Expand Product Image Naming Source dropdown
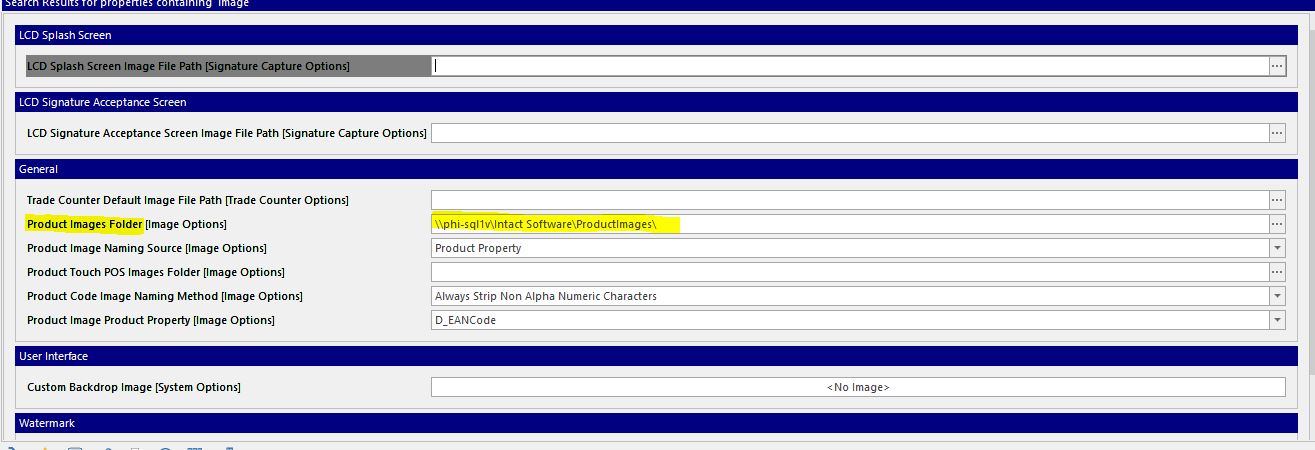The width and height of the screenshot is (1315, 450). pyautogui.click(x=1277, y=248)
